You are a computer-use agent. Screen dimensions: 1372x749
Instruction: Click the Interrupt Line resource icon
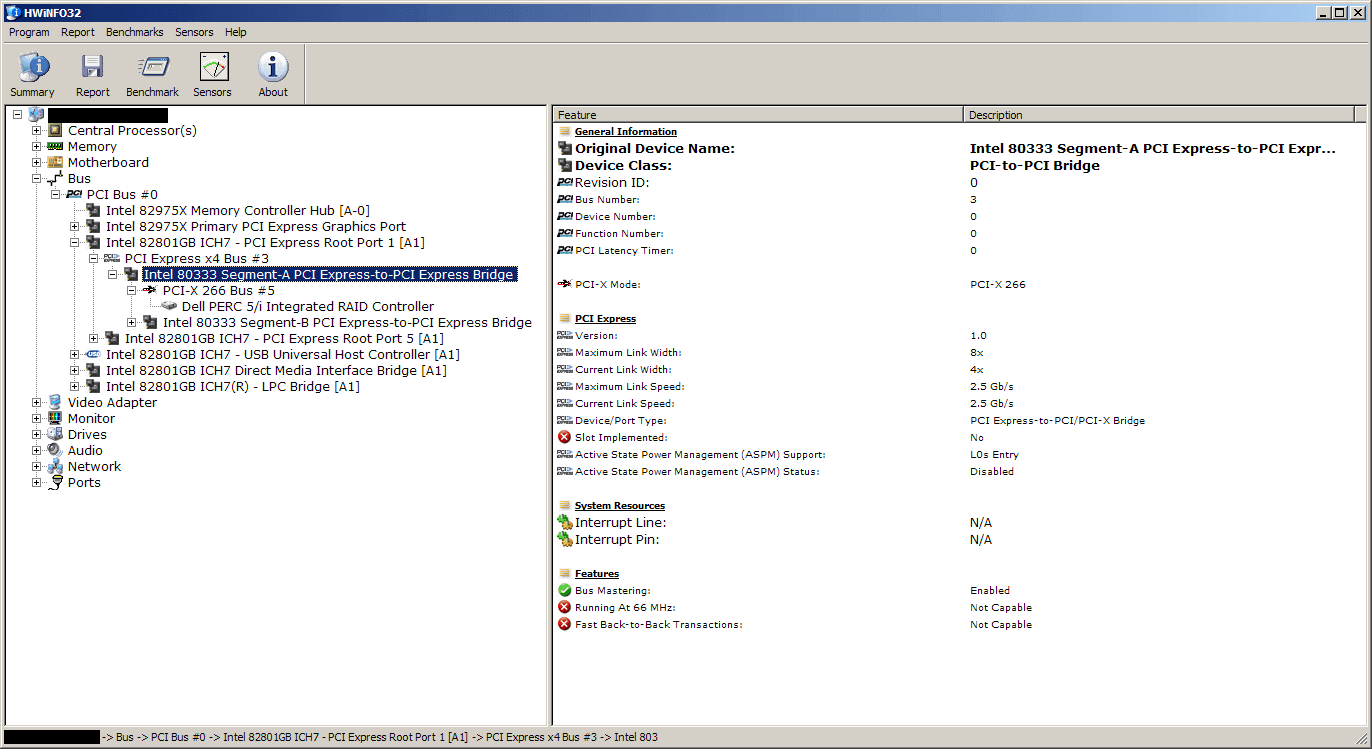click(x=565, y=522)
